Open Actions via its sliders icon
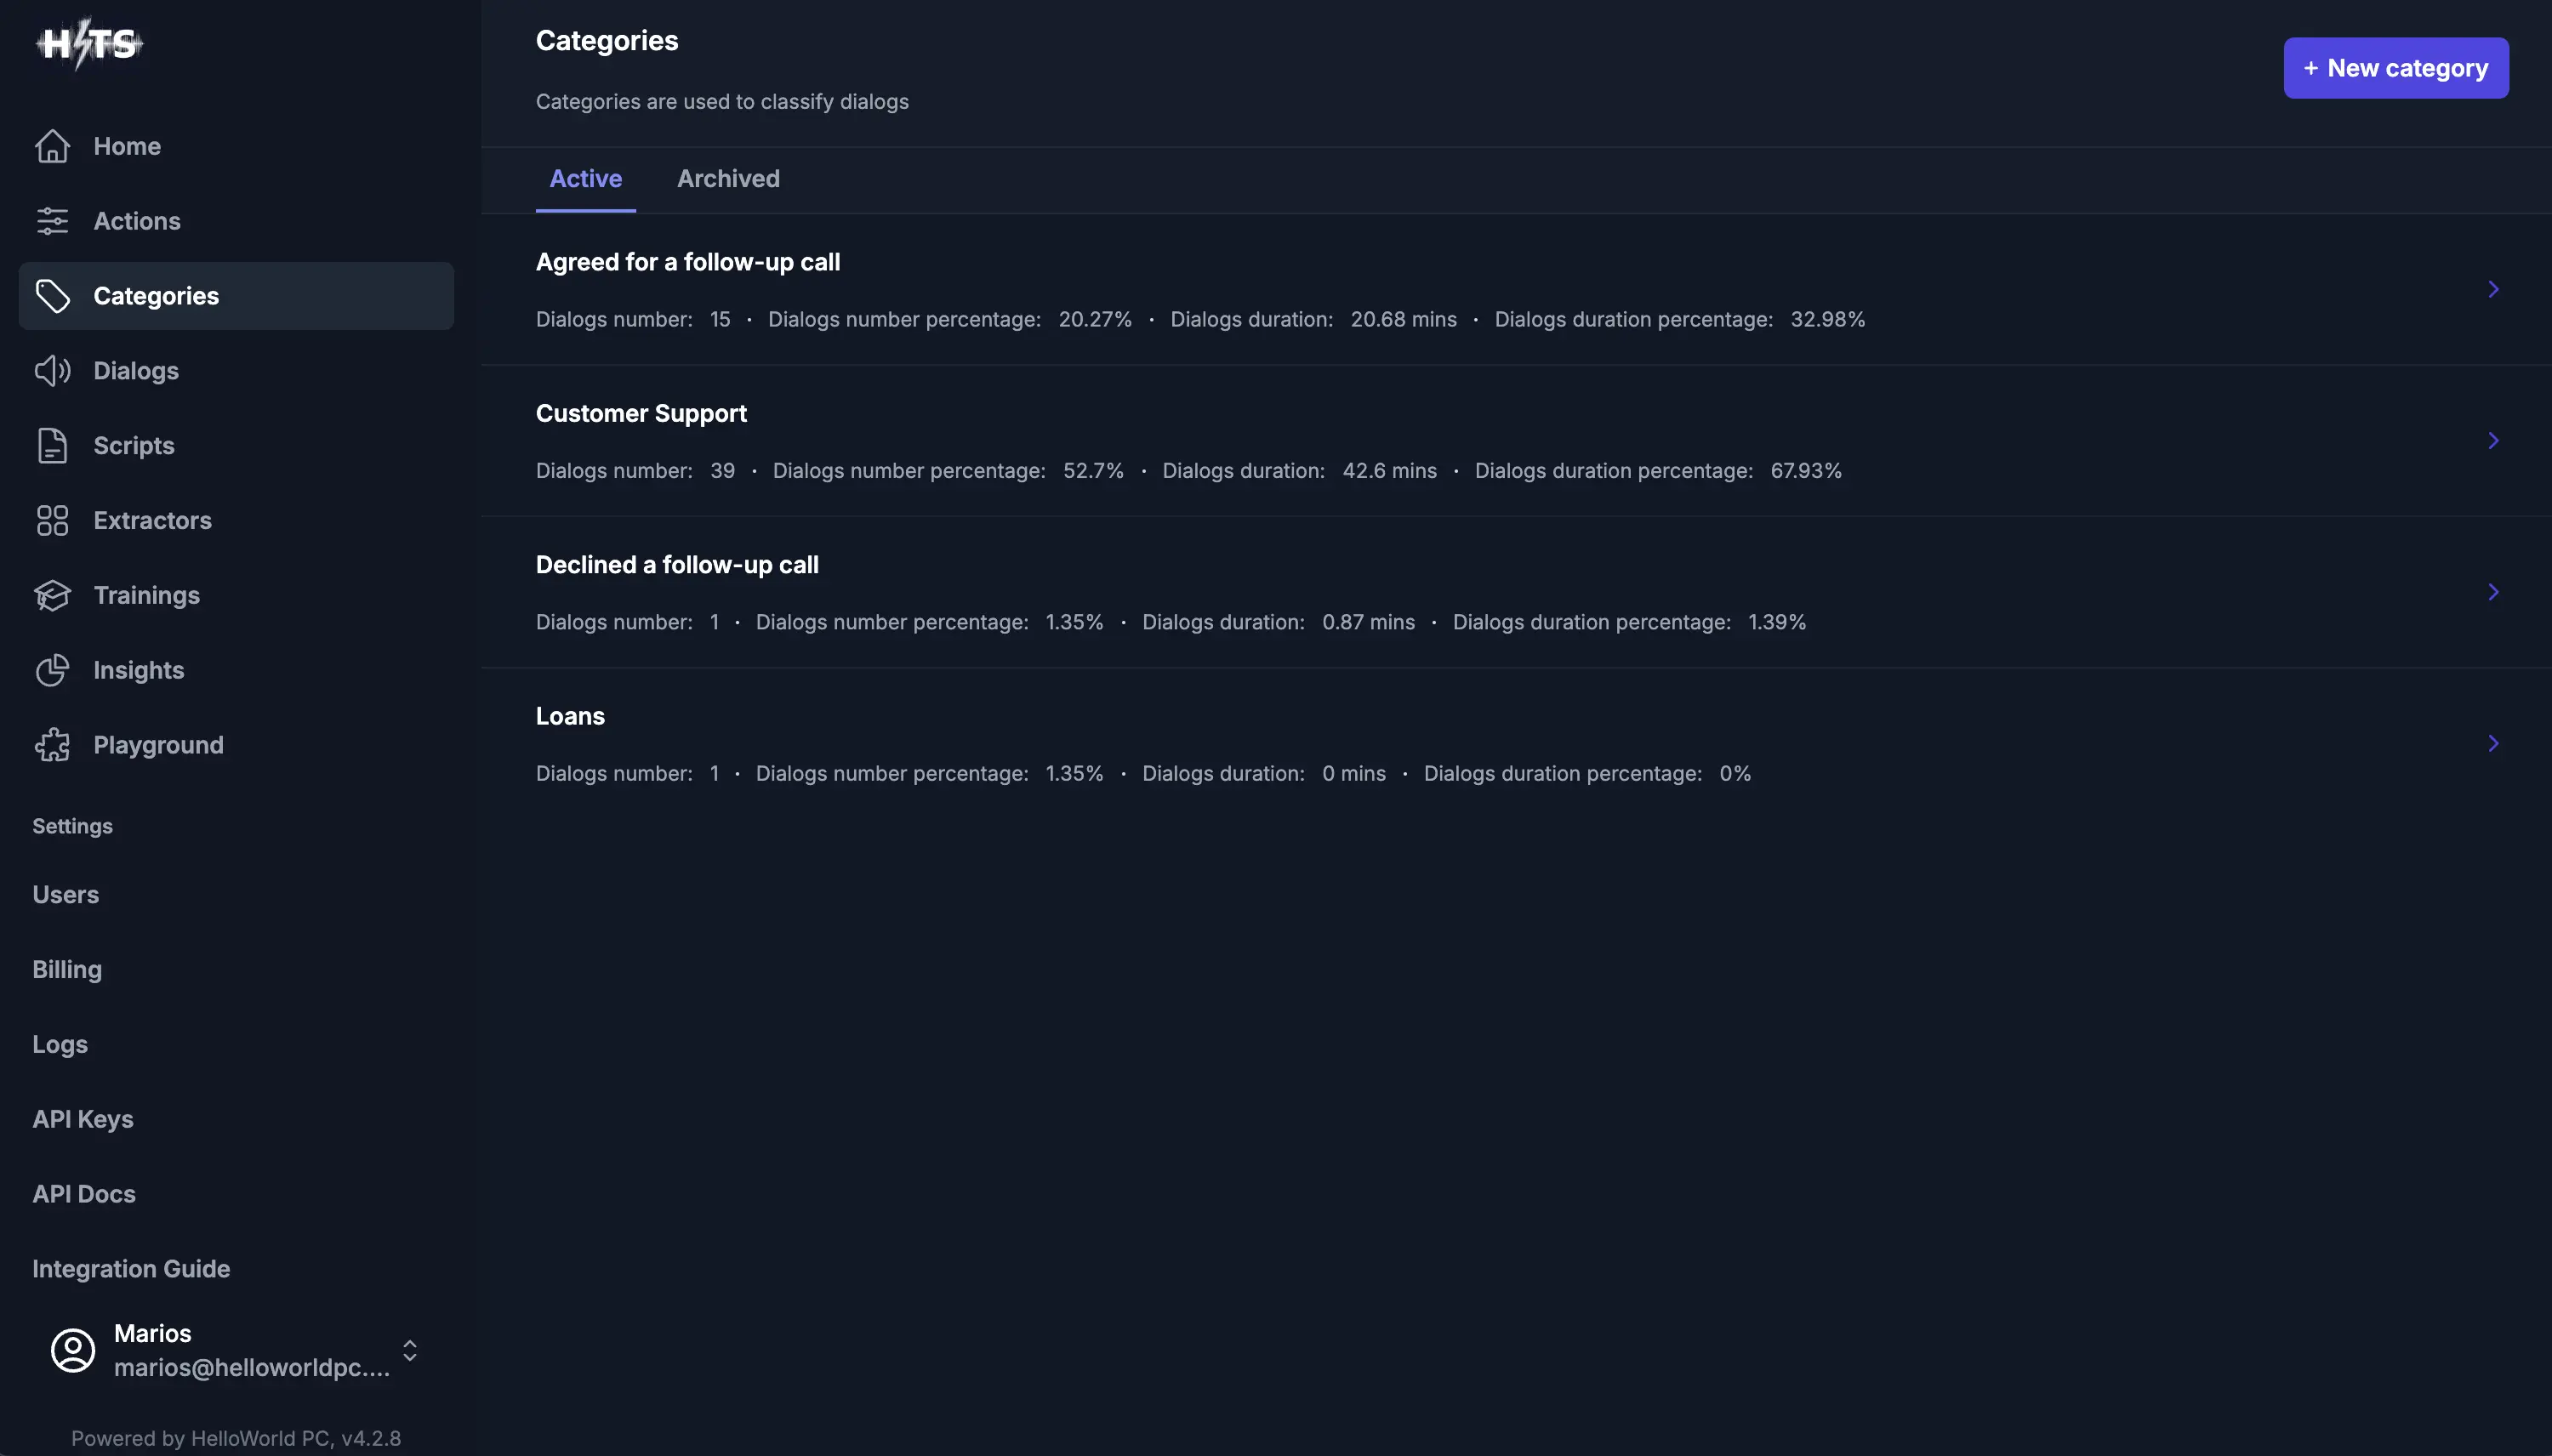Image resolution: width=2552 pixels, height=1456 pixels. coord(52,220)
